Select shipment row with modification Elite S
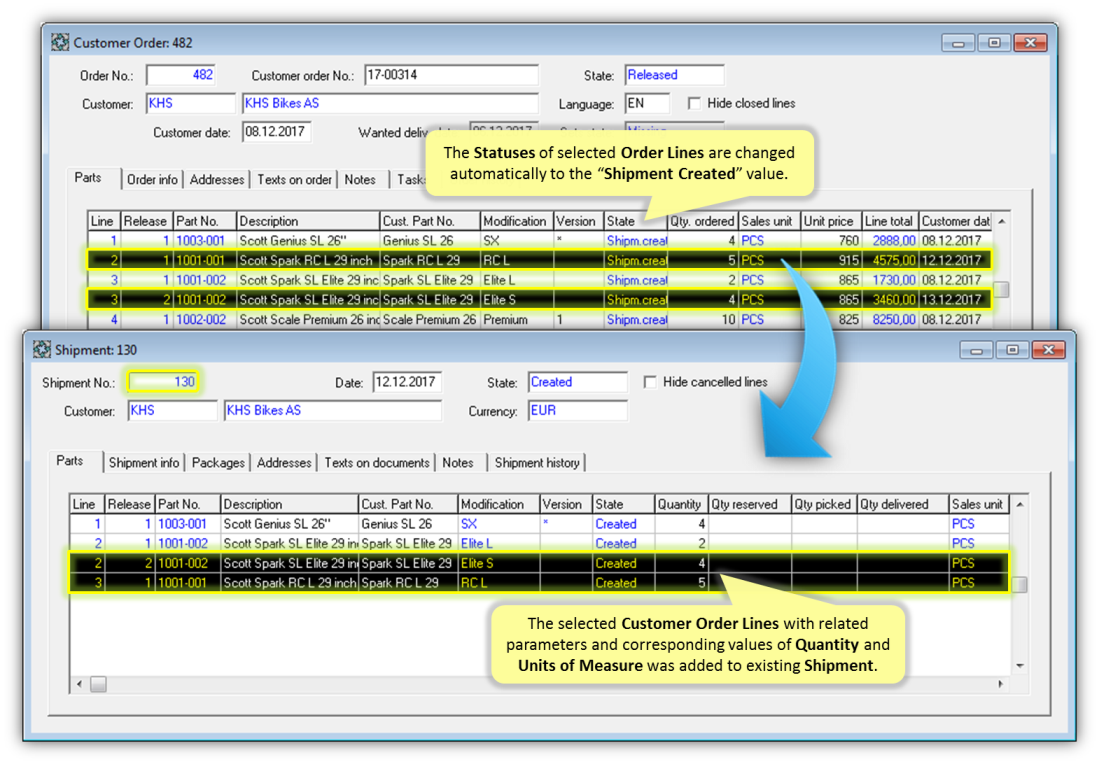Image resolution: width=1099 pixels, height=764 pixels. tap(539, 563)
